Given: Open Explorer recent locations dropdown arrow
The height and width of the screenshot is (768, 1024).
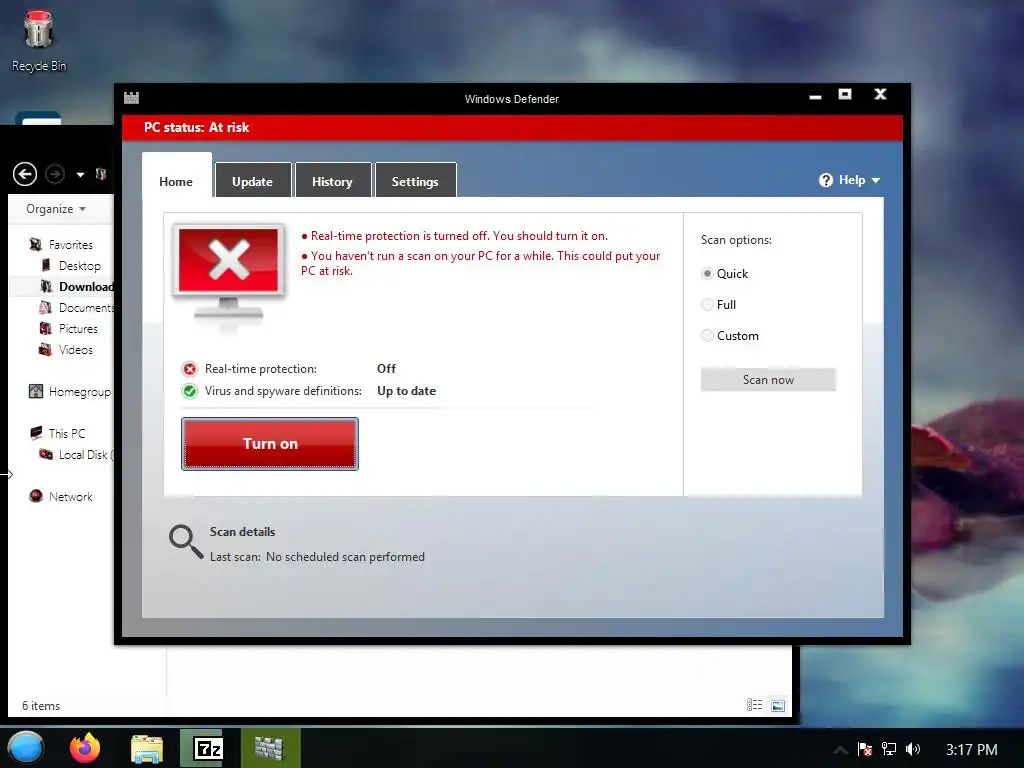Looking at the screenshot, I should [80, 174].
